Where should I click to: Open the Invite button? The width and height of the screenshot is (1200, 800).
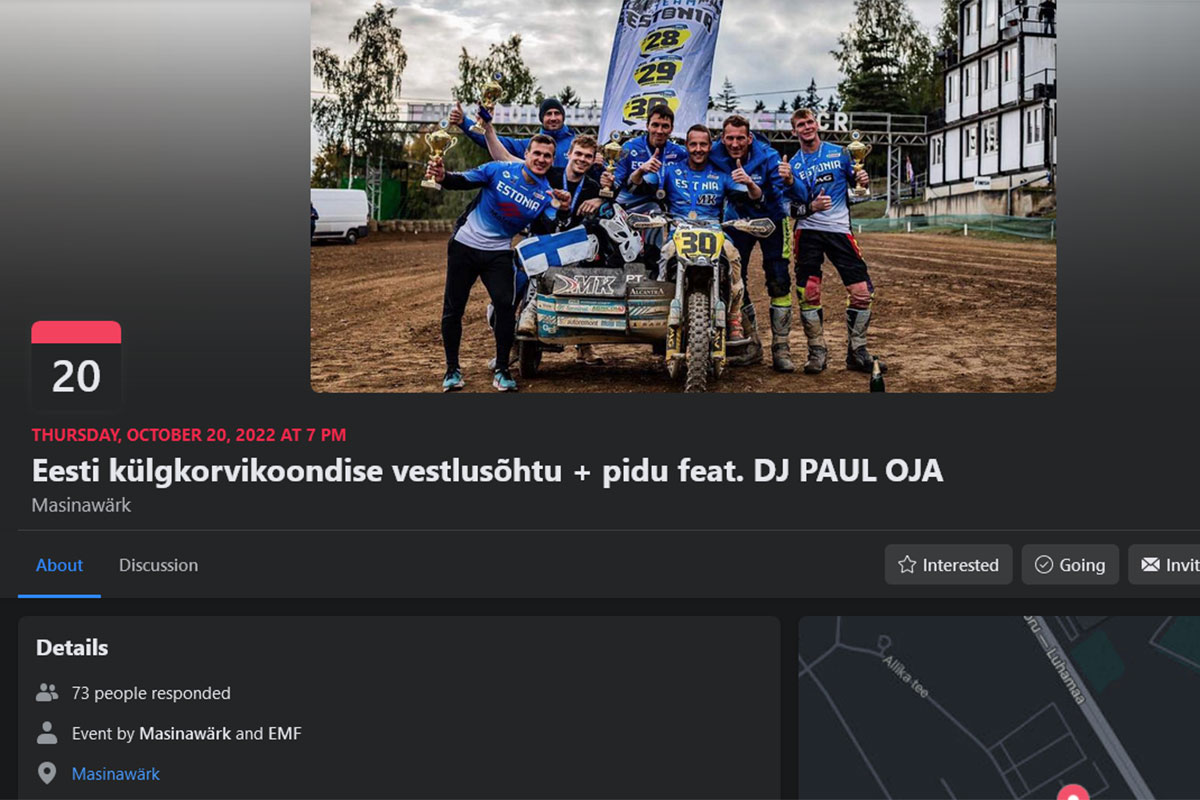[1164, 565]
